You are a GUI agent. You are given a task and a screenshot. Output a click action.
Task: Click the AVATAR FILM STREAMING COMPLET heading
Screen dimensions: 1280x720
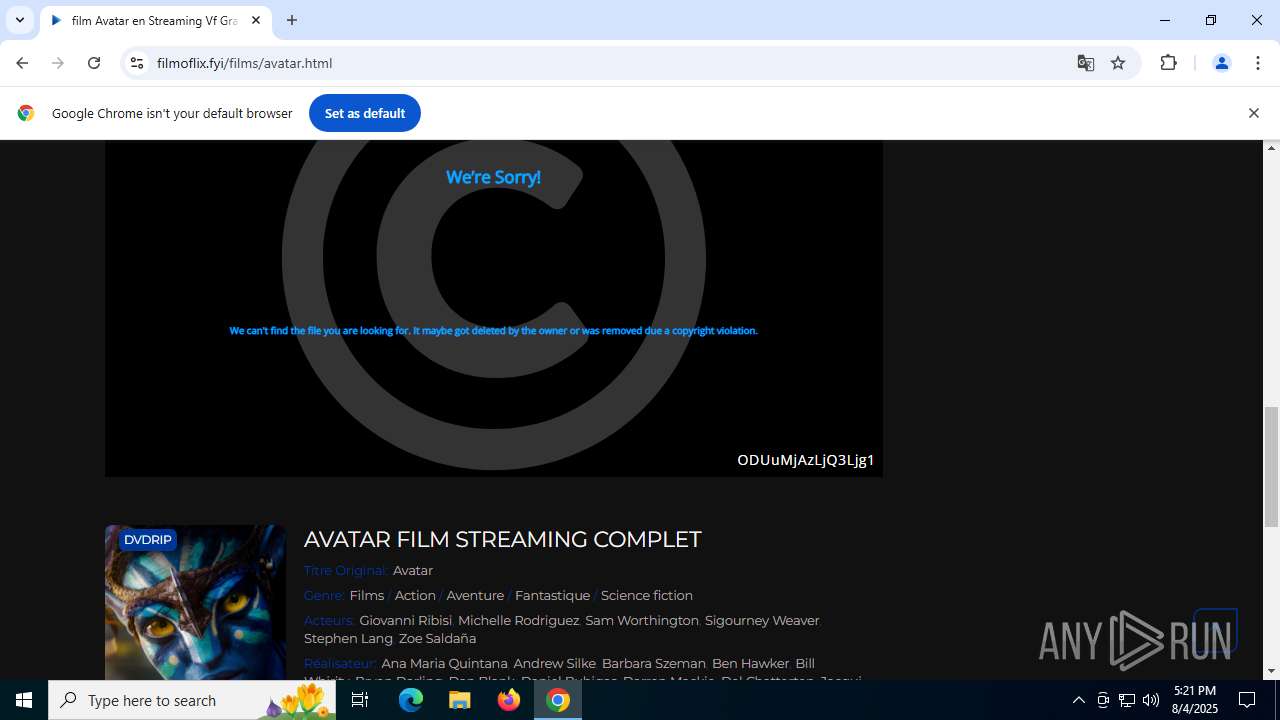coord(502,540)
